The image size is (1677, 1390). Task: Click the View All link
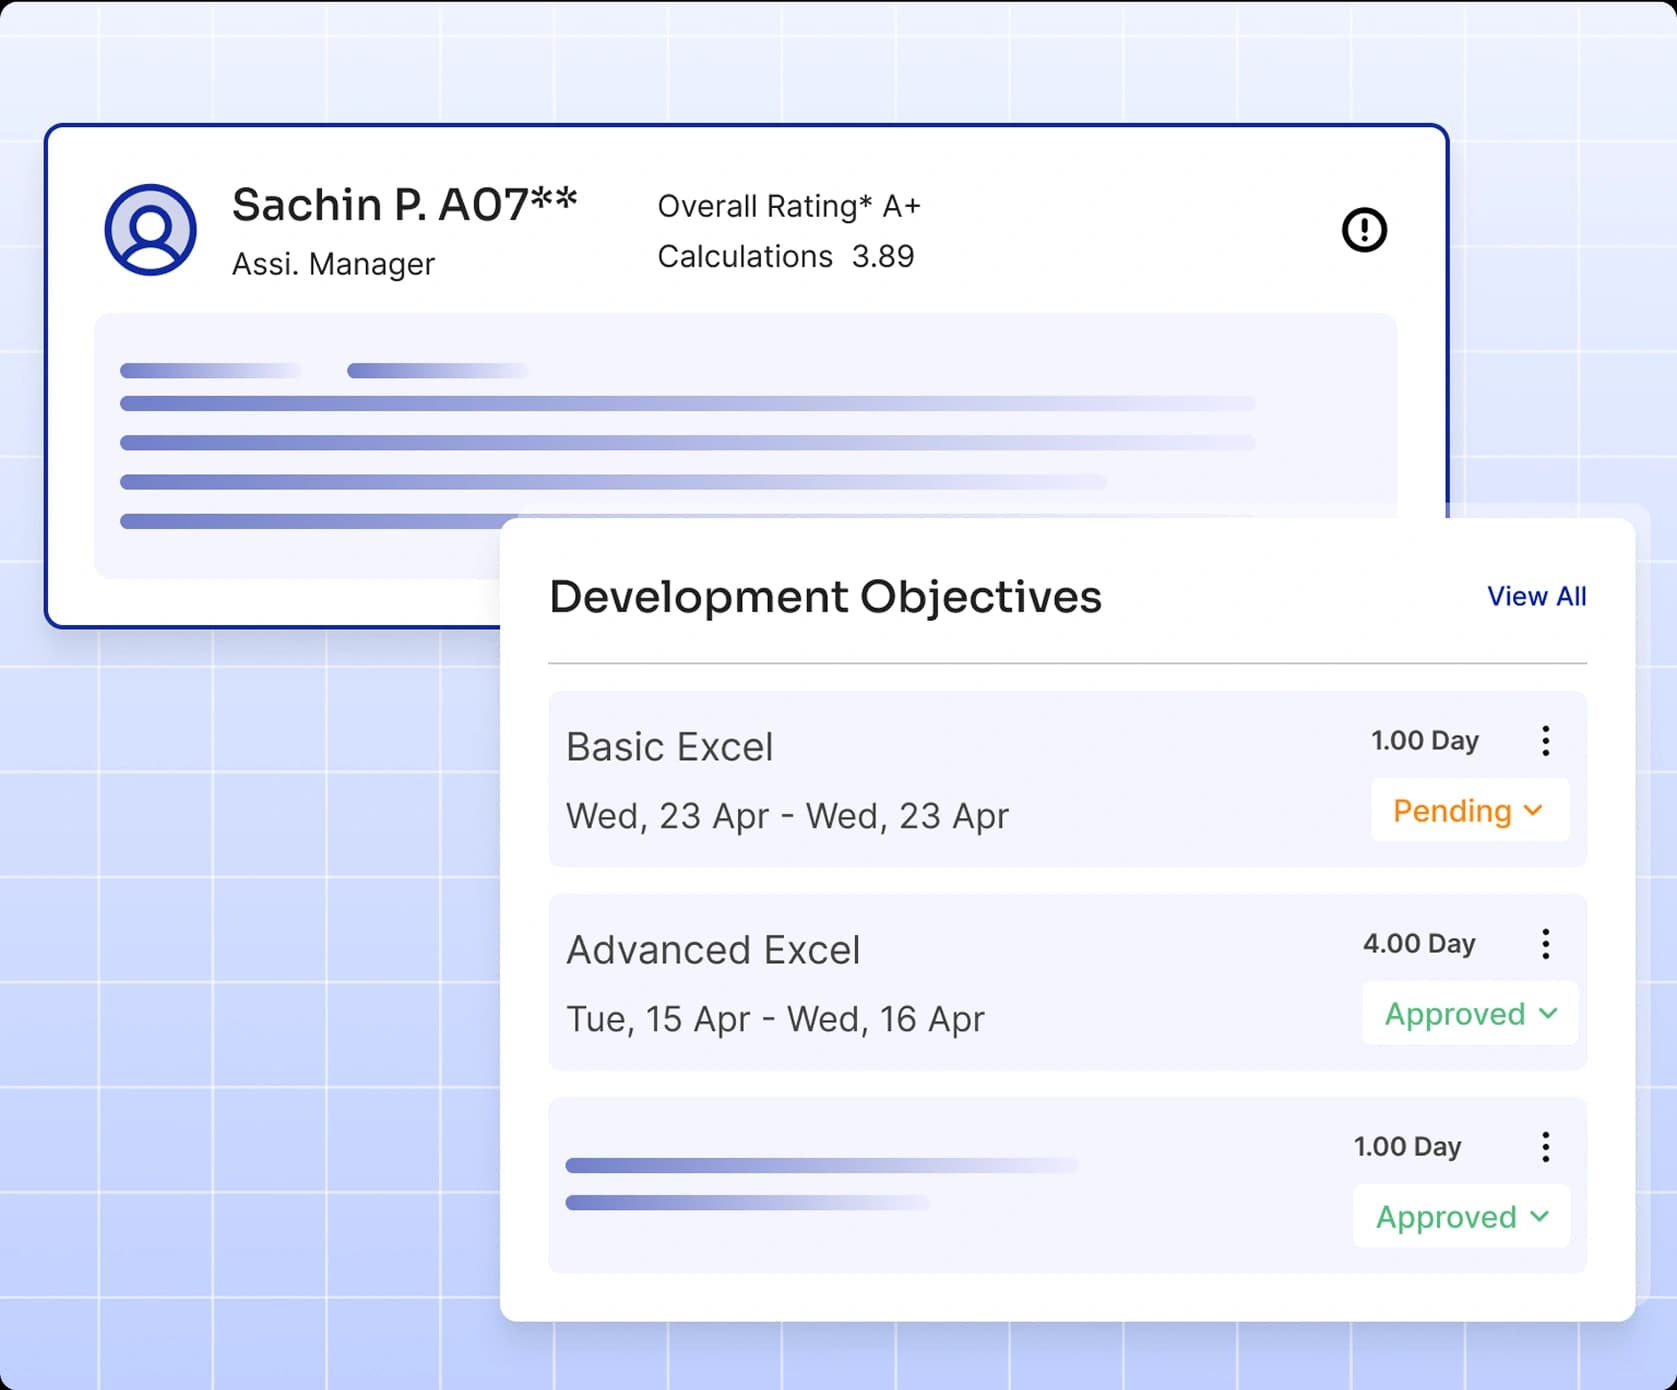(x=1536, y=596)
